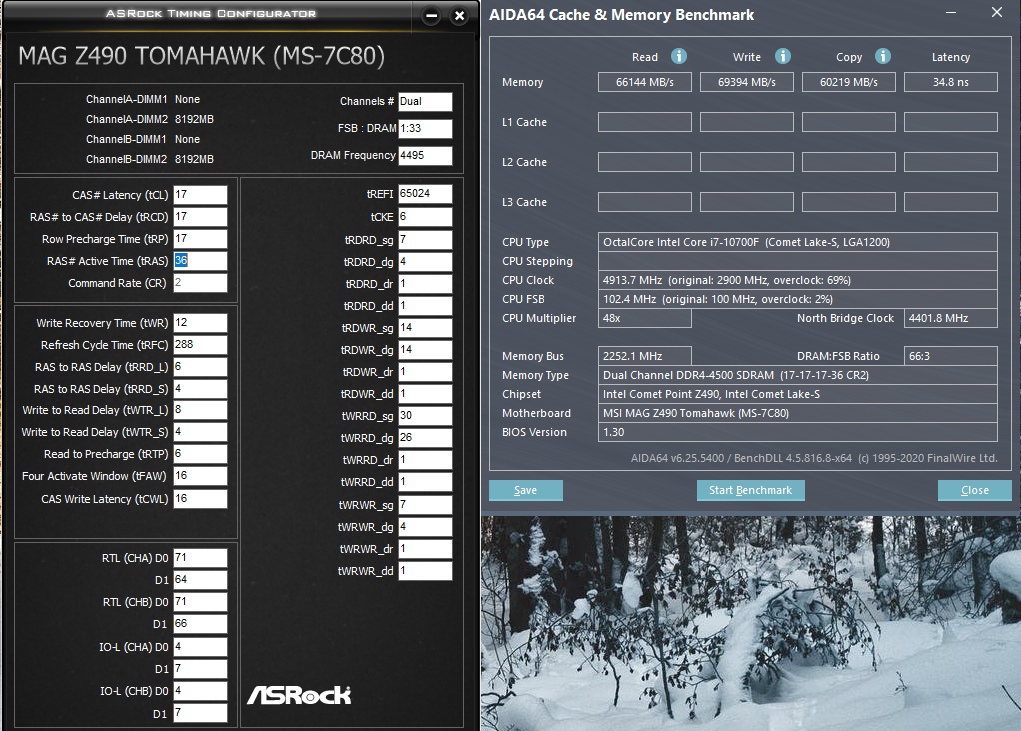Viewport: 1021px width, 731px height.
Task: Click the Refresh Cycle Time (tRFC) field
Action: click(200, 345)
